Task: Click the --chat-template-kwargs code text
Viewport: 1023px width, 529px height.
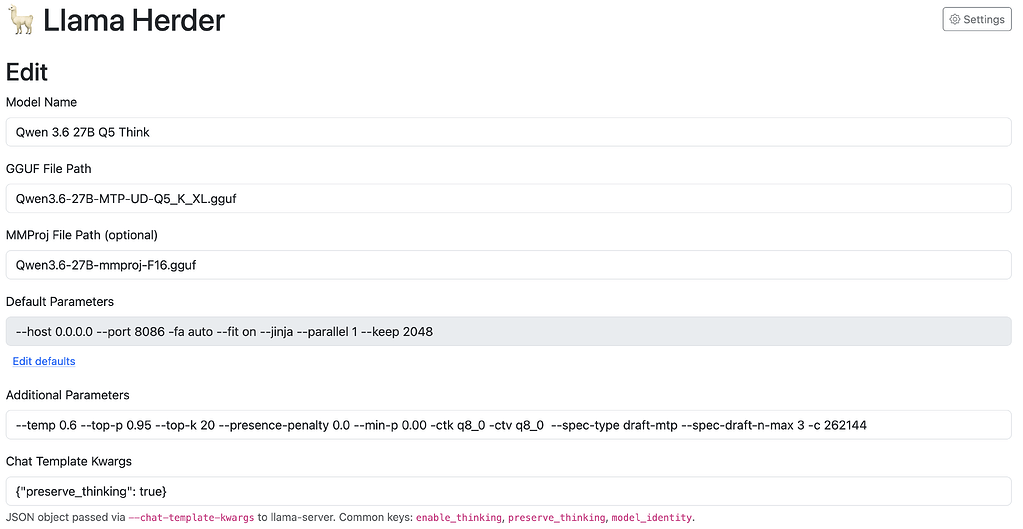Action: (x=191, y=518)
